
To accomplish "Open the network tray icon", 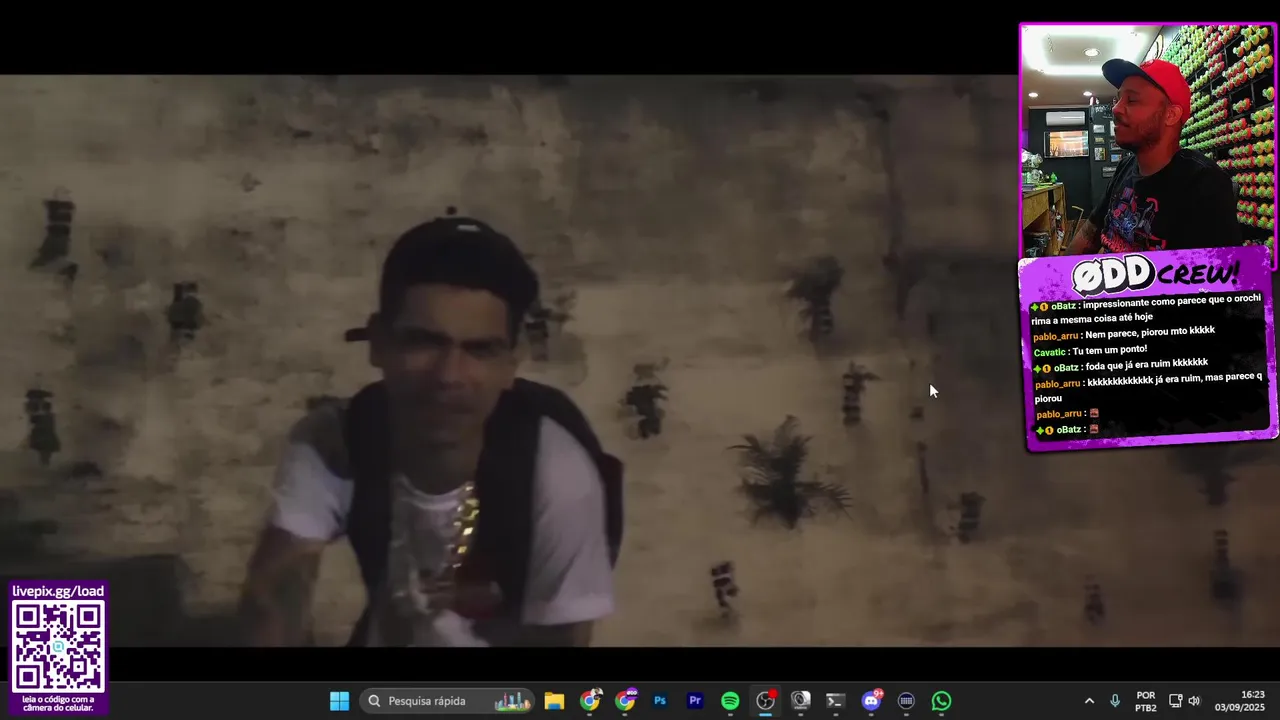I will (1176, 701).
